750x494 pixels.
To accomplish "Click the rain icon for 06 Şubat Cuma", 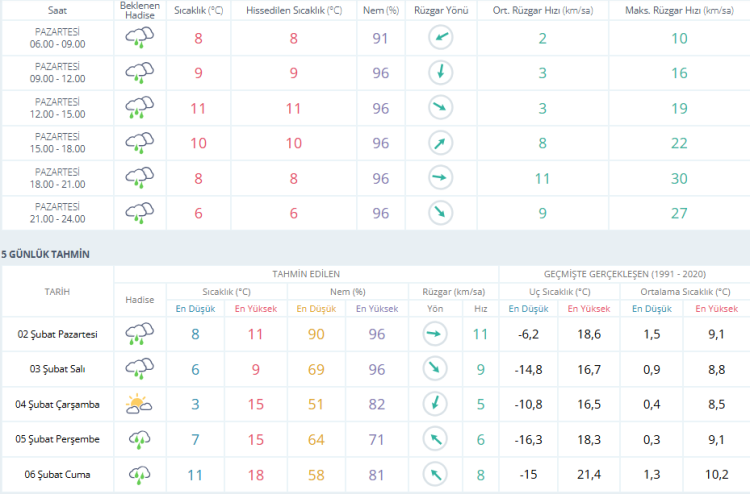I will click(139, 475).
